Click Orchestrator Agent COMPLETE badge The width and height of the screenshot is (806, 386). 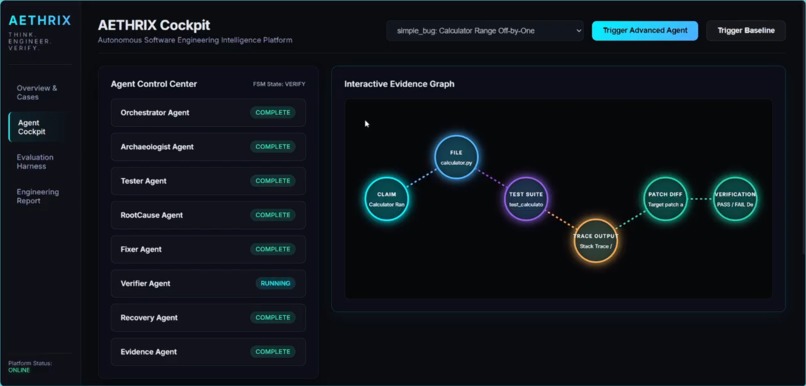point(273,113)
